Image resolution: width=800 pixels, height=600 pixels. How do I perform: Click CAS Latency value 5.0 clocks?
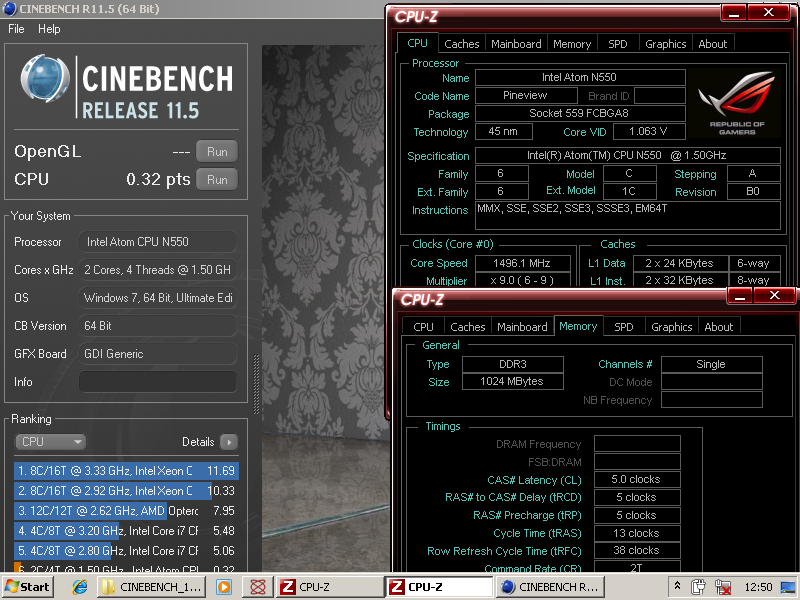(x=637, y=480)
